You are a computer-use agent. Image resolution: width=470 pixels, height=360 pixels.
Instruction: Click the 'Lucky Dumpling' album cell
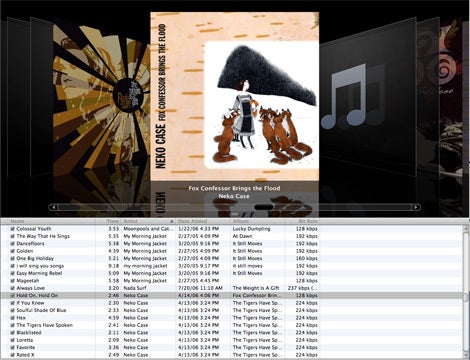[x=251, y=229]
